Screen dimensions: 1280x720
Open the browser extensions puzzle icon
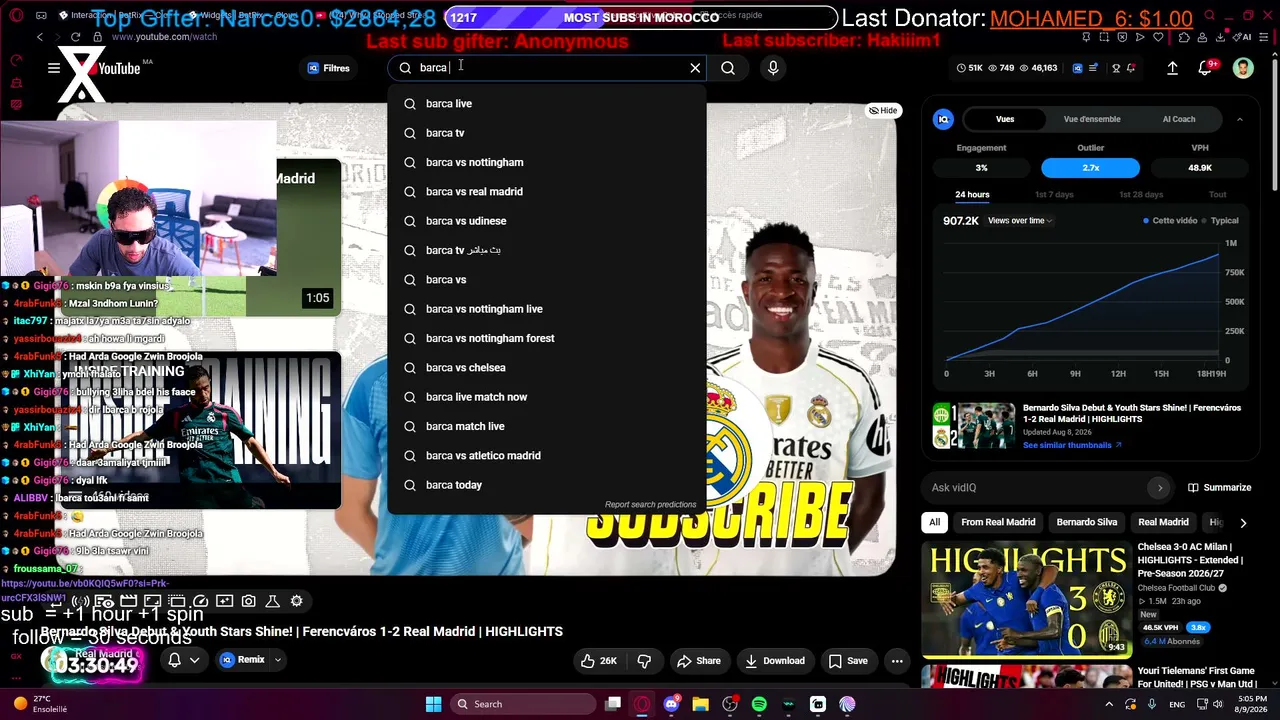pyautogui.click(x=1184, y=37)
